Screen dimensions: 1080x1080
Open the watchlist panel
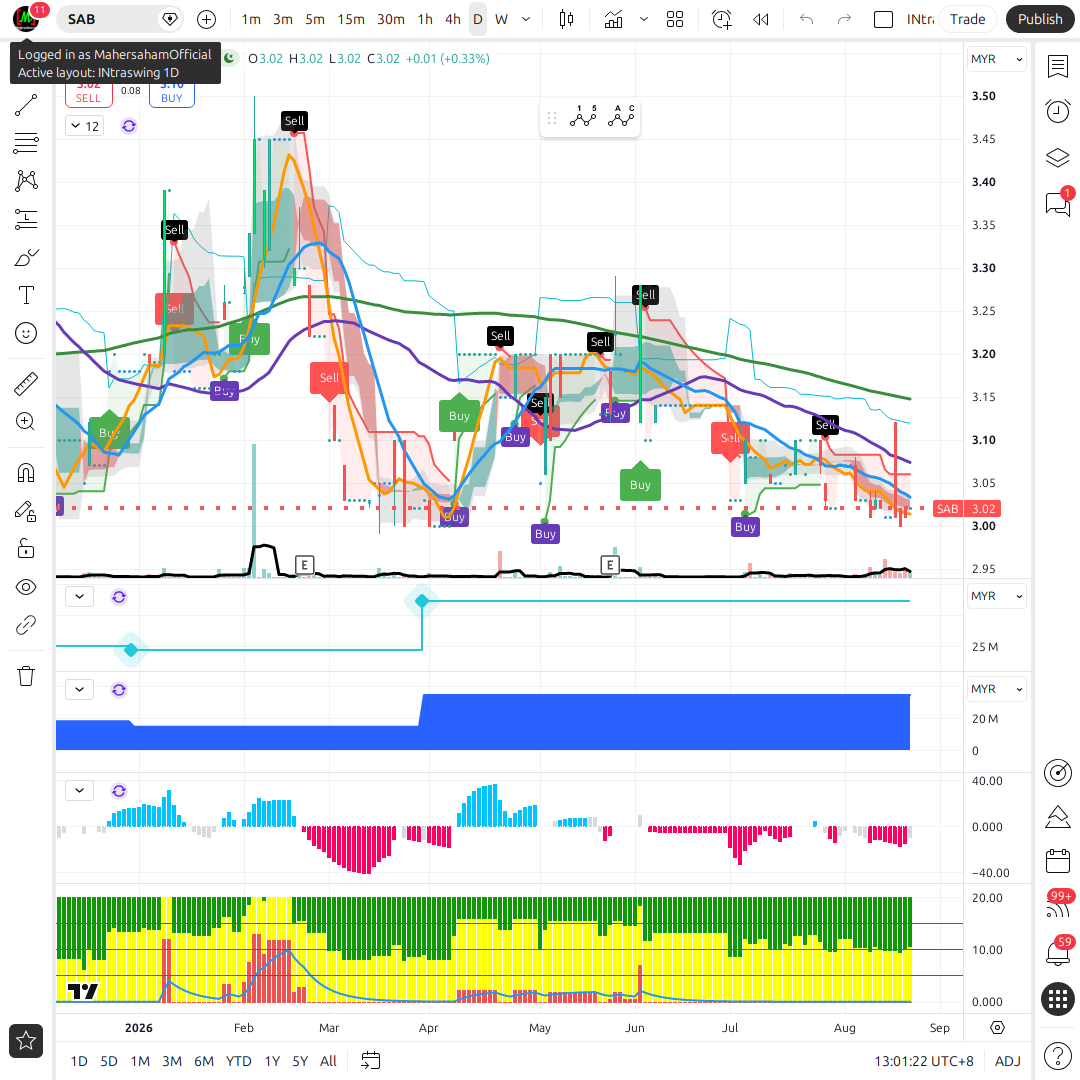1057,67
